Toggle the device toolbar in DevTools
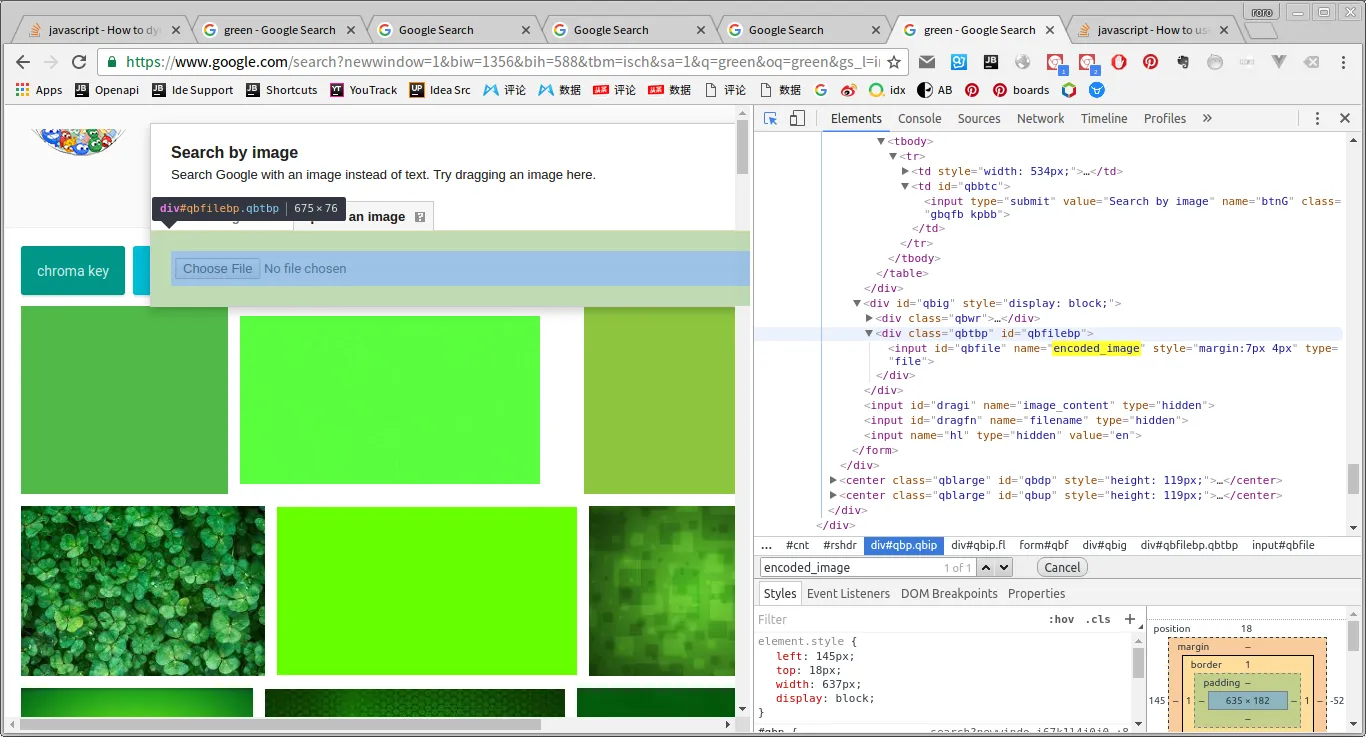Image resolution: width=1366 pixels, height=737 pixels. pos(797,118)
